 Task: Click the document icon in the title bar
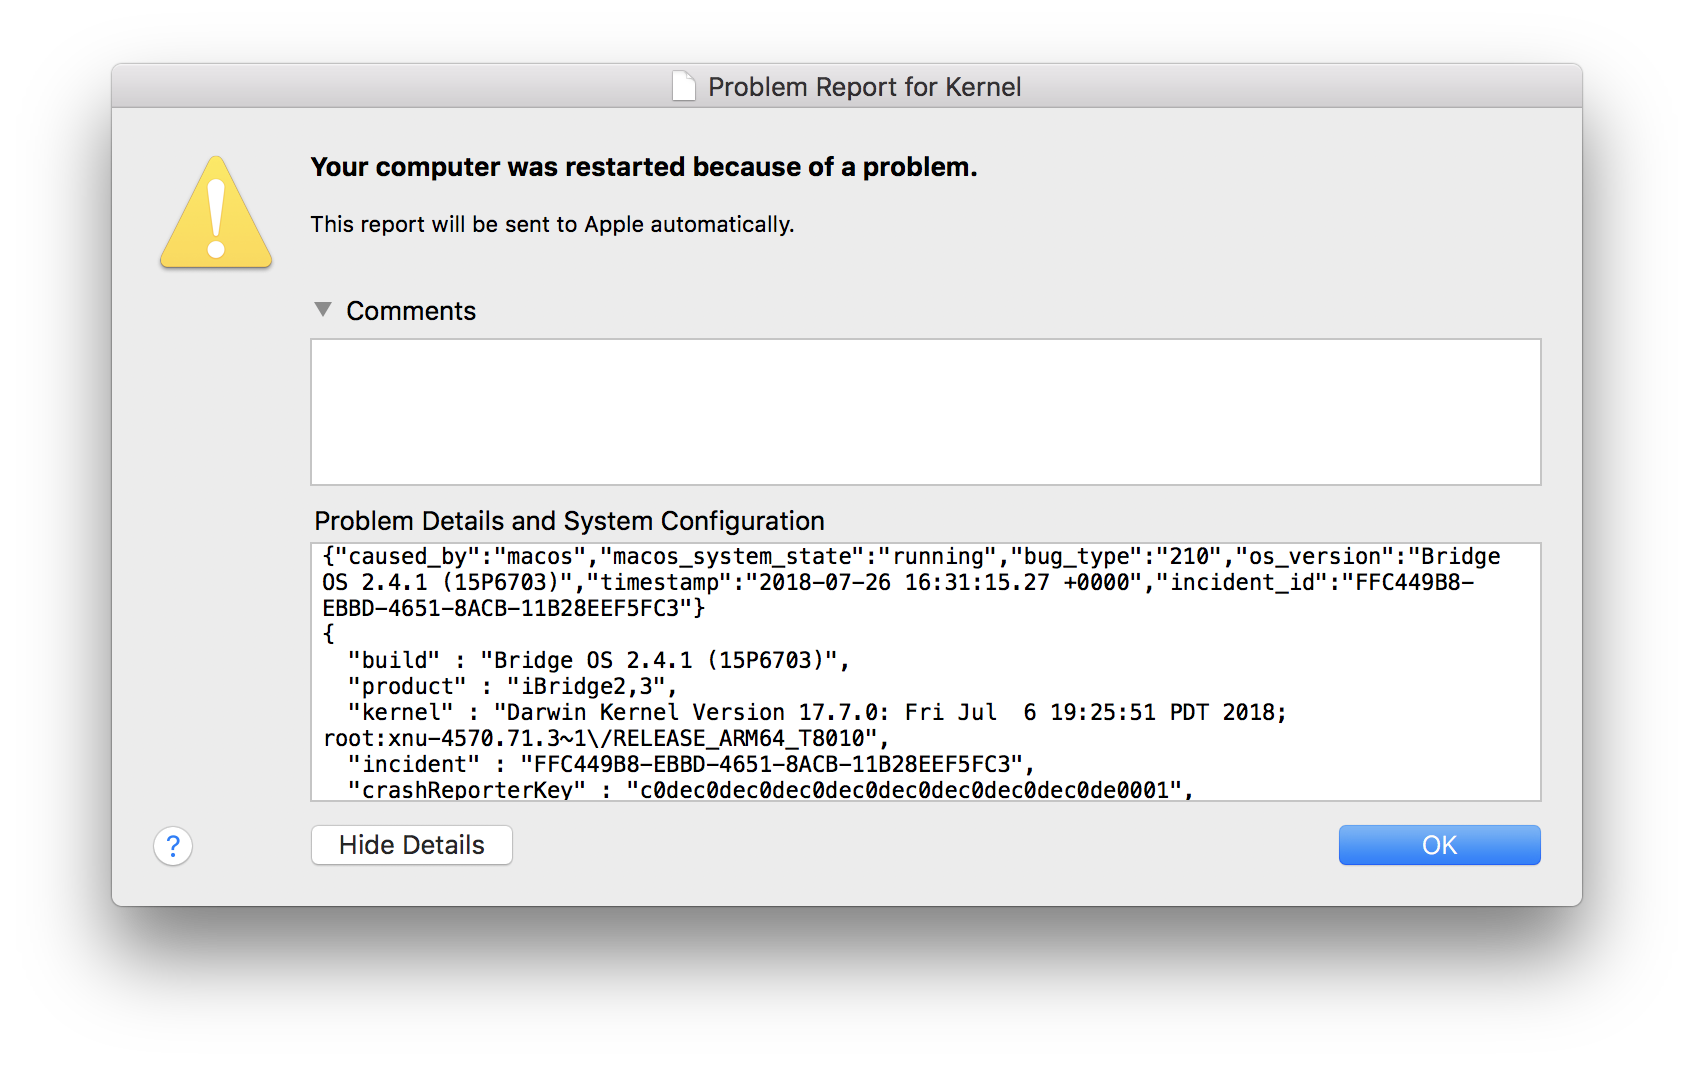point(684,87)
